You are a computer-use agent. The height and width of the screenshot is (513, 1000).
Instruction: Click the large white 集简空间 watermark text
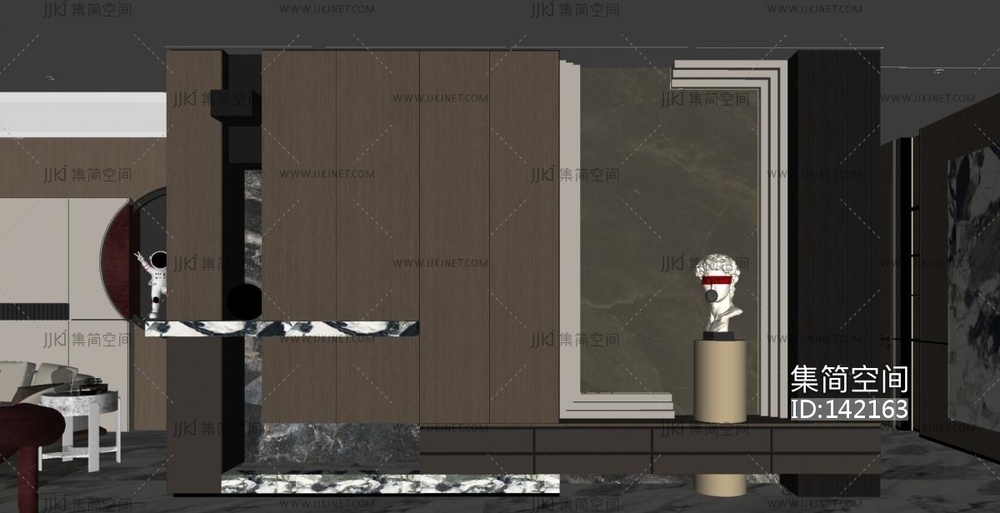point(849,379)
